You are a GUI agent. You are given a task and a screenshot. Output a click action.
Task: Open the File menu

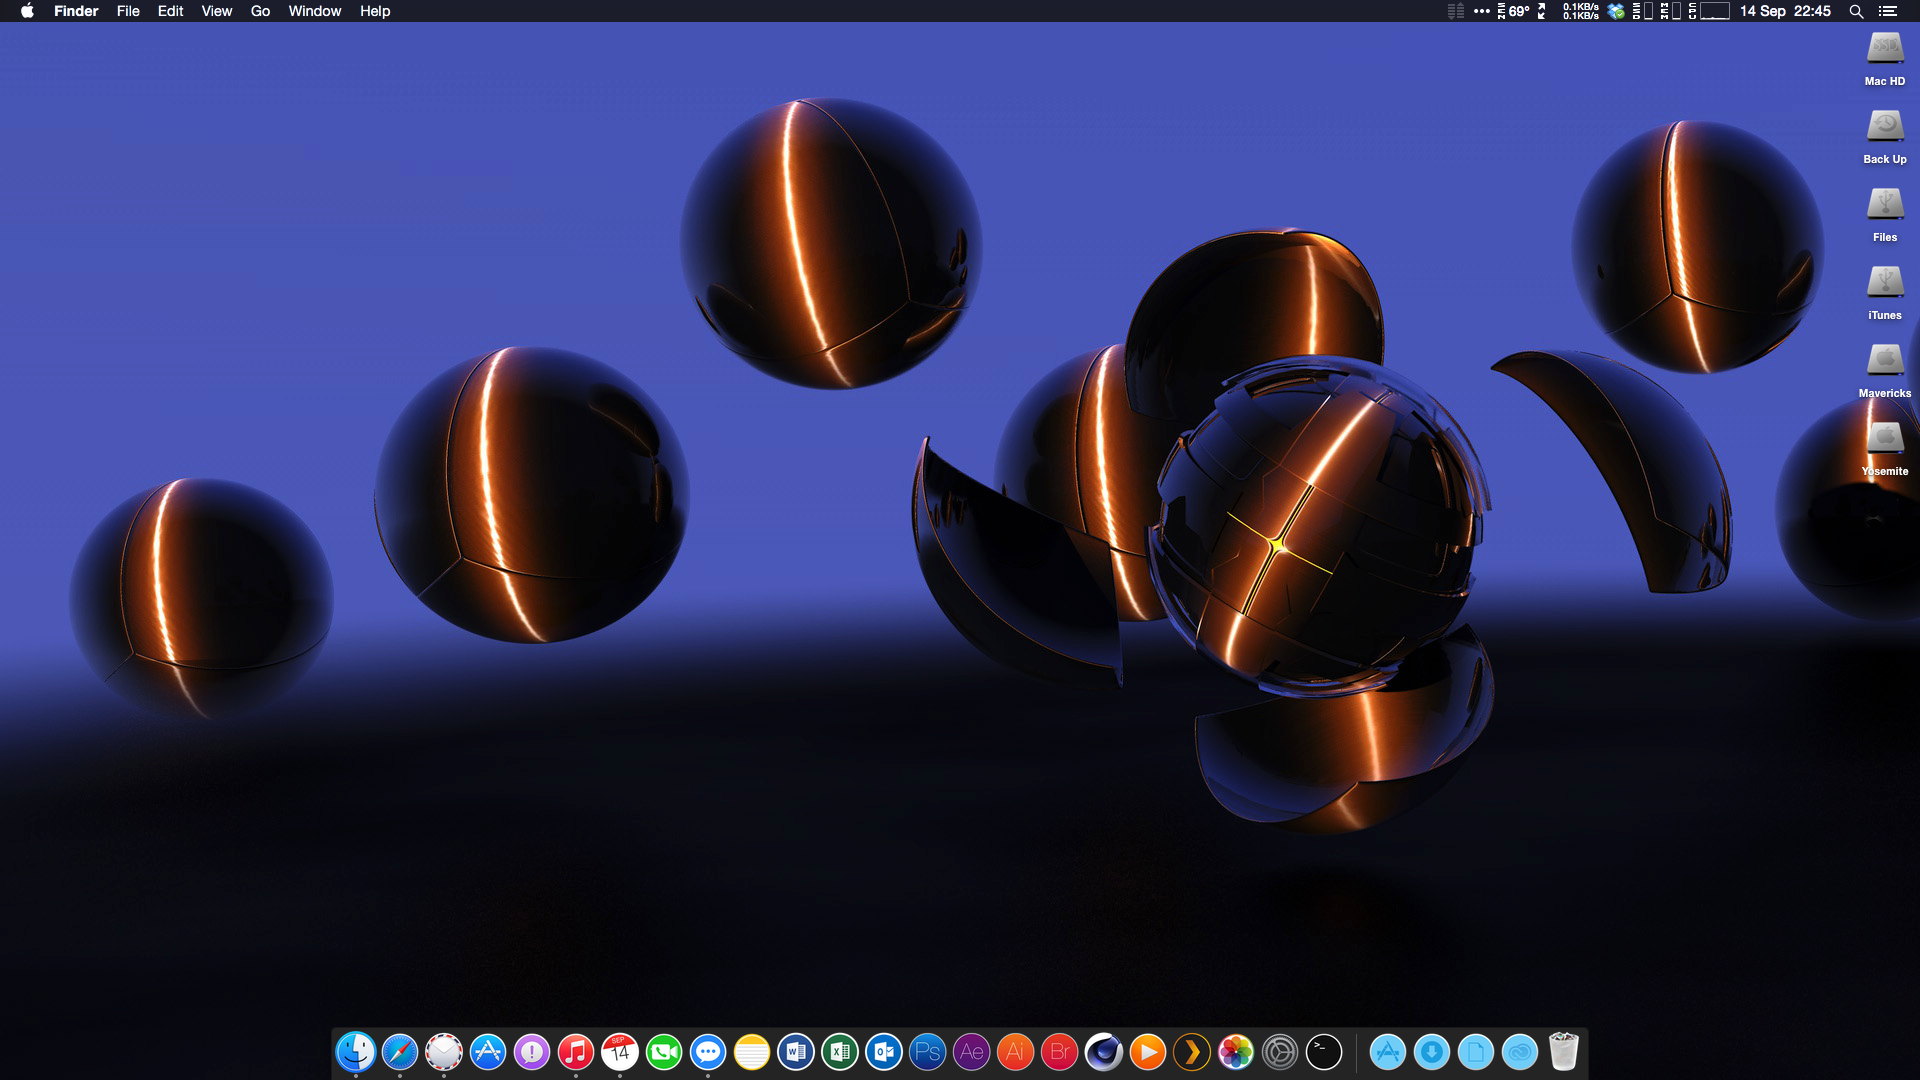pyautogui.click(x=128, y=11)
